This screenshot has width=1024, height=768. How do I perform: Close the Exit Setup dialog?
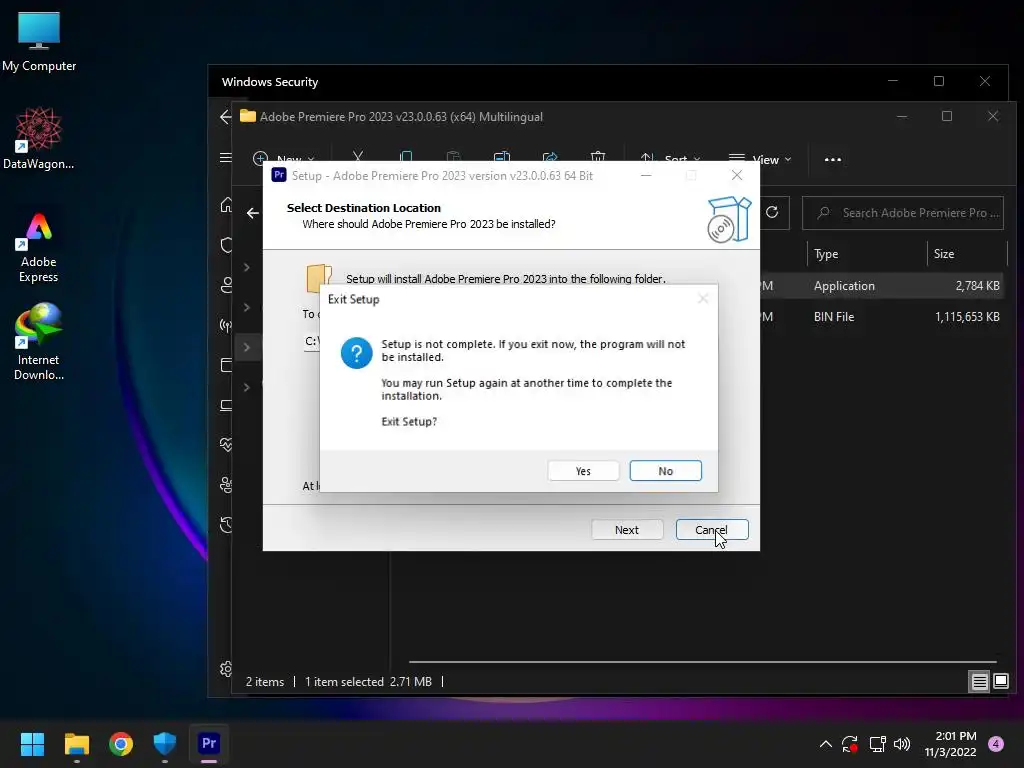(x=703, y=299)
